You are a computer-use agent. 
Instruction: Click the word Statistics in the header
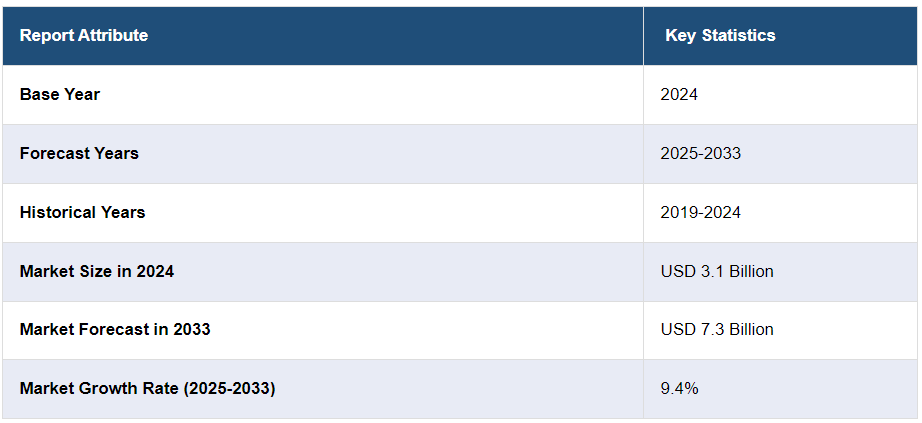(738, 36)
